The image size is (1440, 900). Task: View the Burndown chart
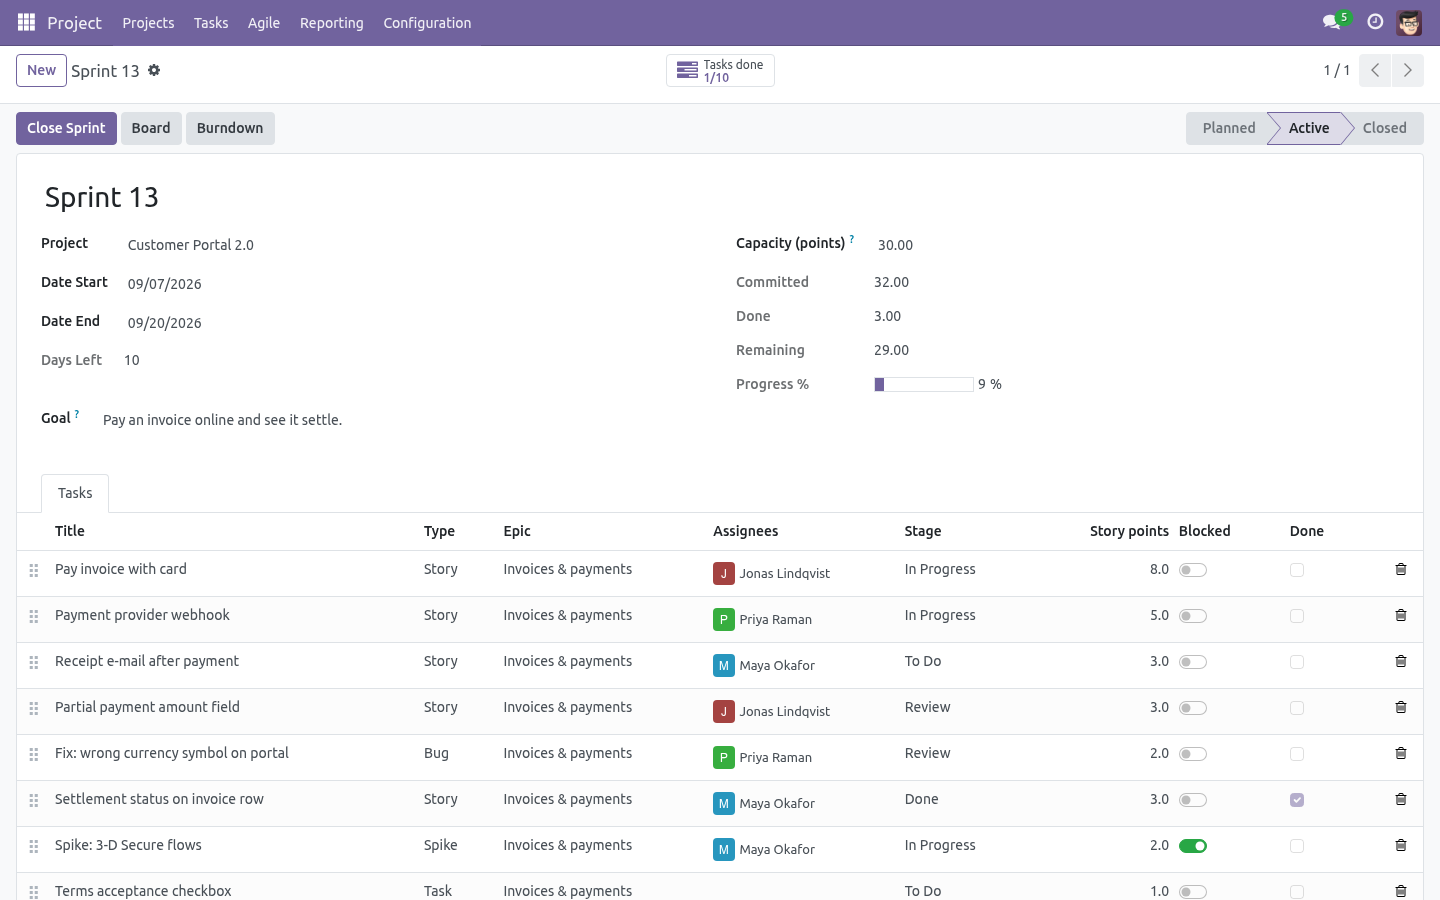coord(230,128)
